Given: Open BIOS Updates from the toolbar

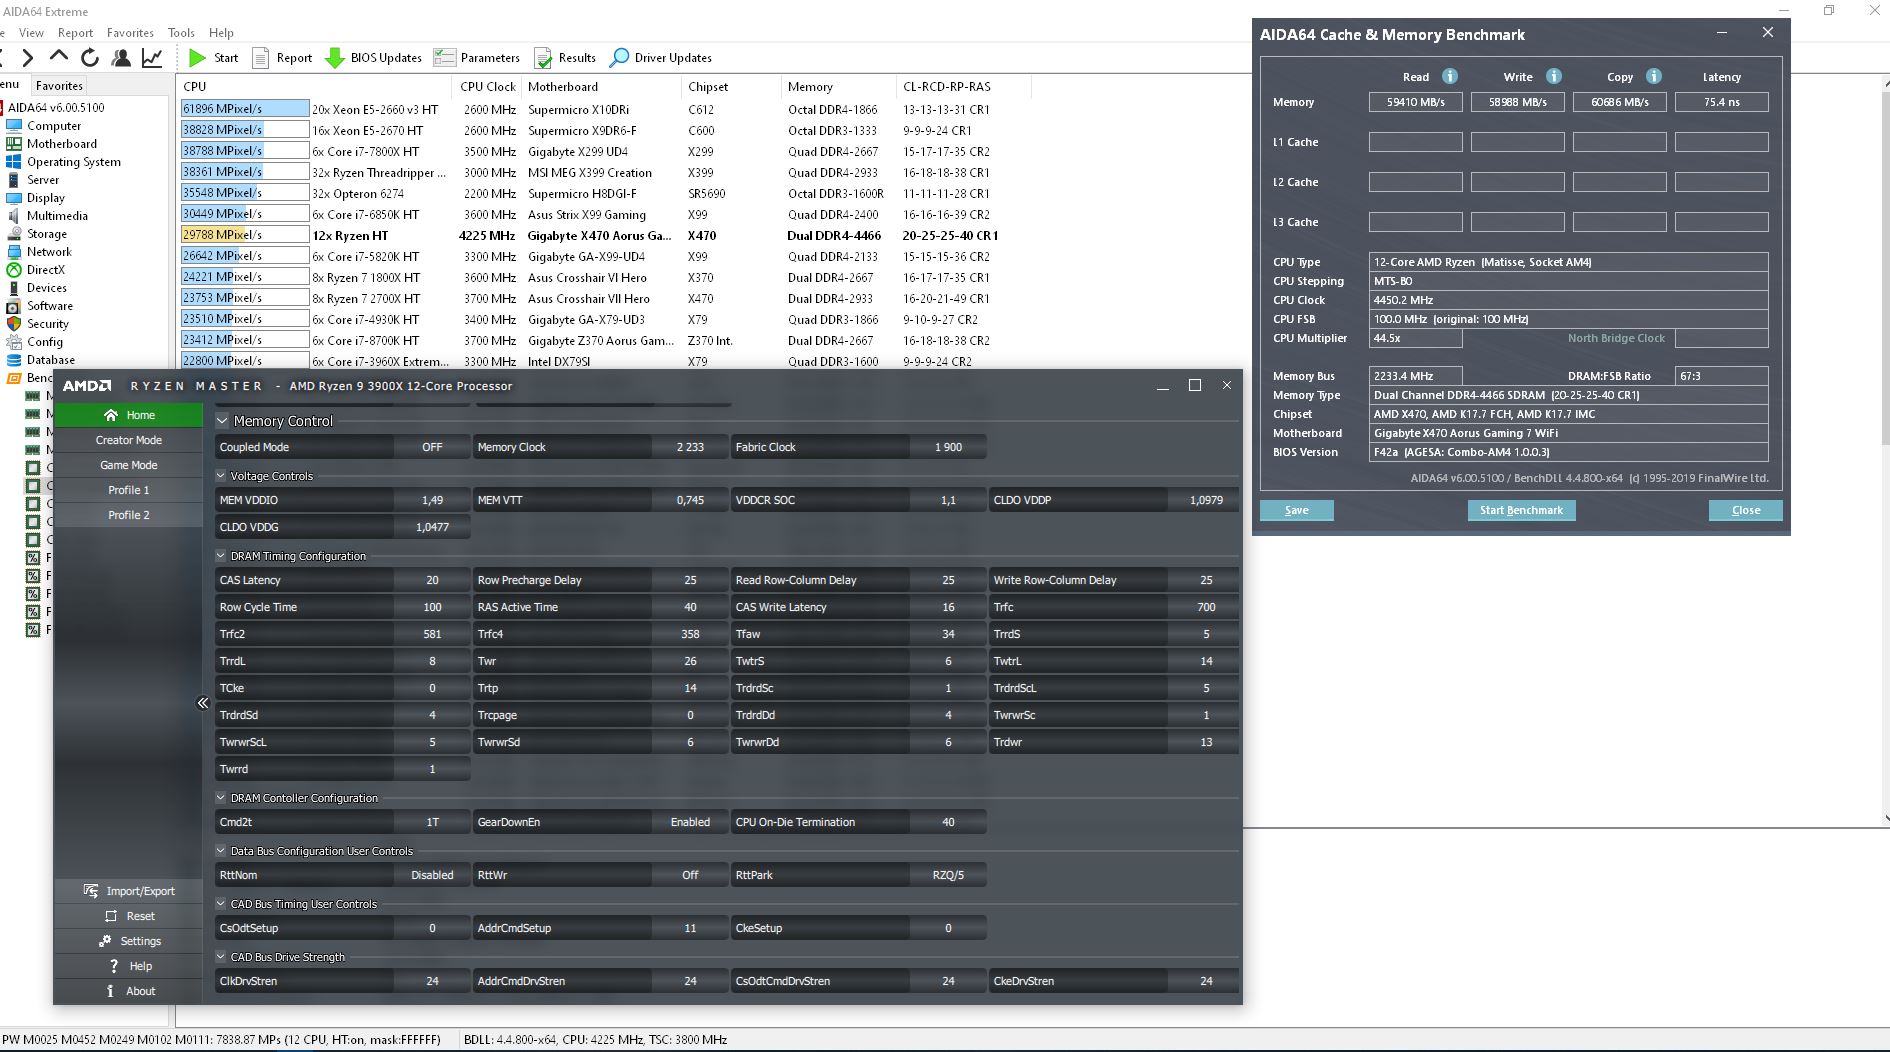Looking at the screenshot, I should point(374,58).
